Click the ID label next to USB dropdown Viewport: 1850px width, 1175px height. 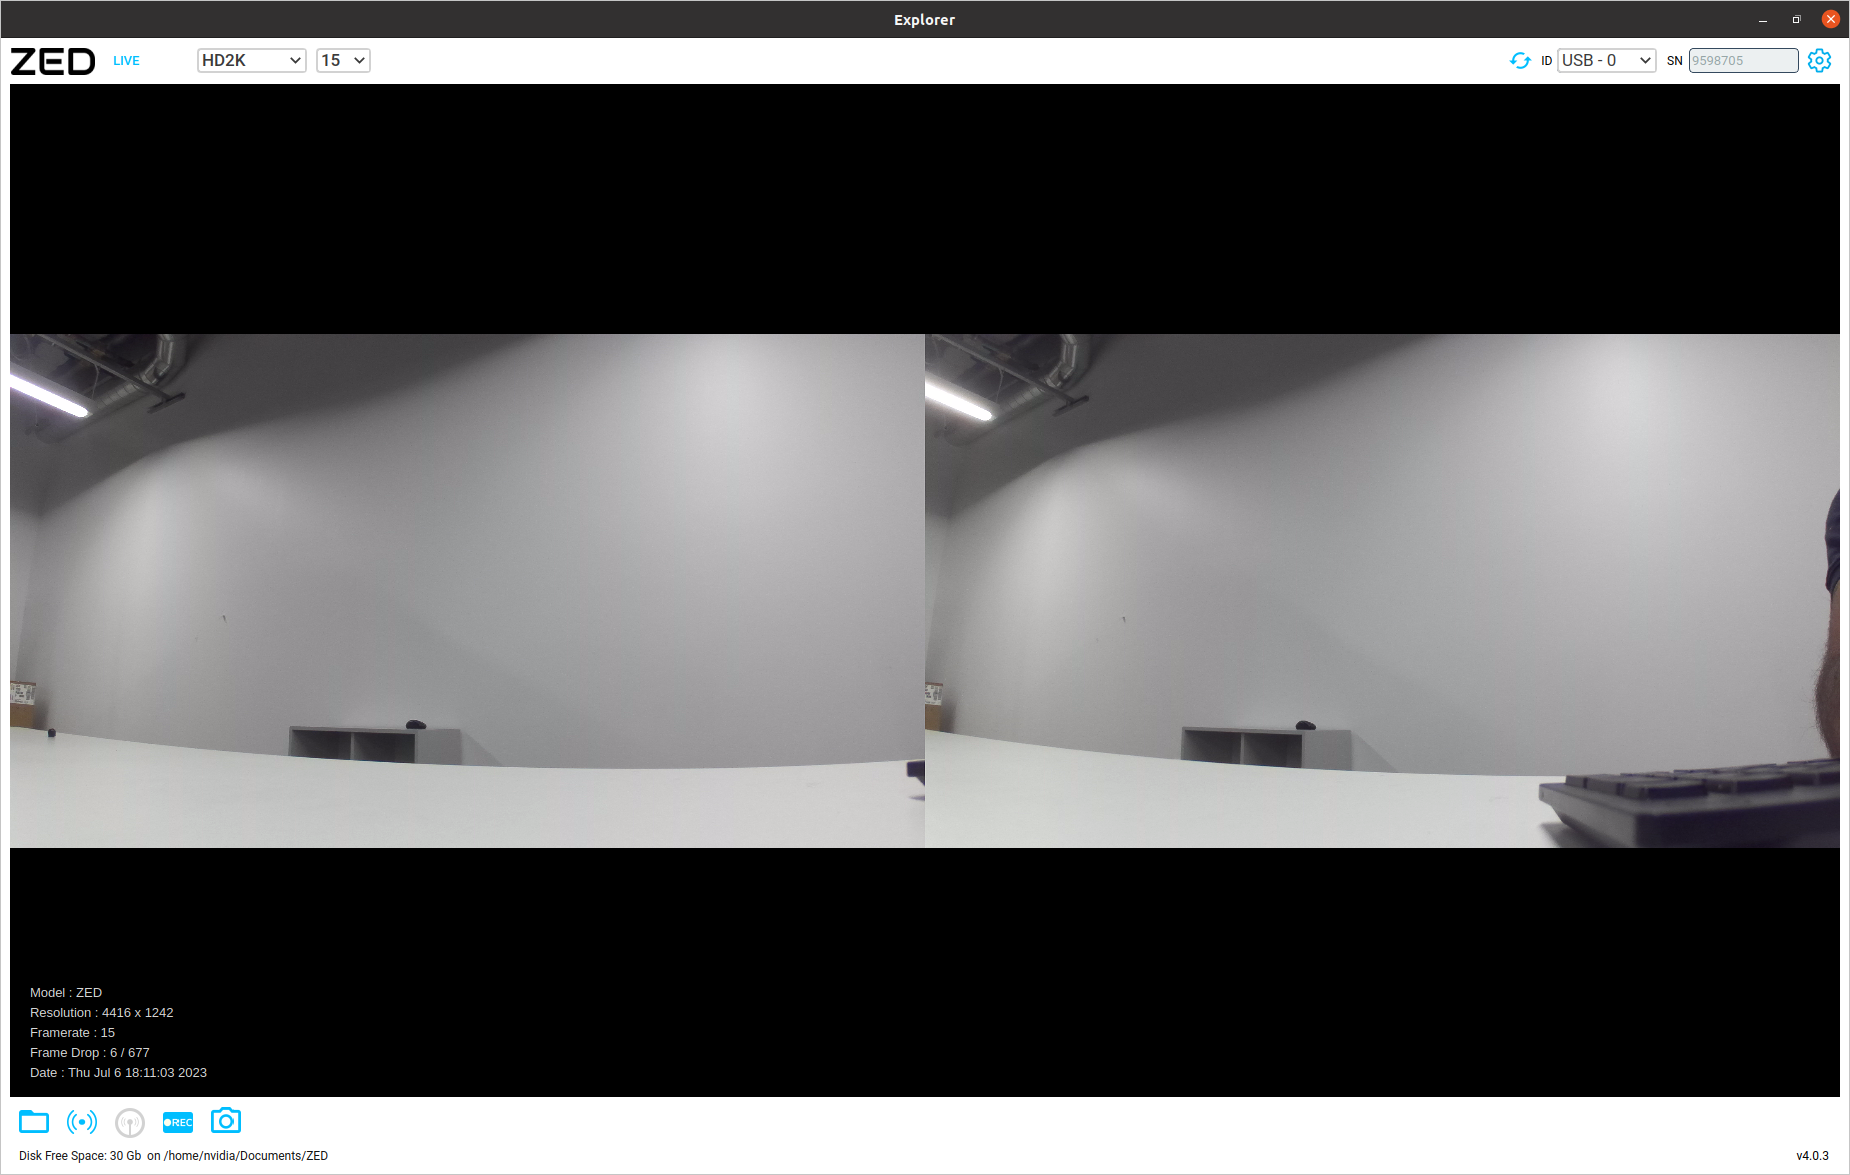(x=1546, y=60)
